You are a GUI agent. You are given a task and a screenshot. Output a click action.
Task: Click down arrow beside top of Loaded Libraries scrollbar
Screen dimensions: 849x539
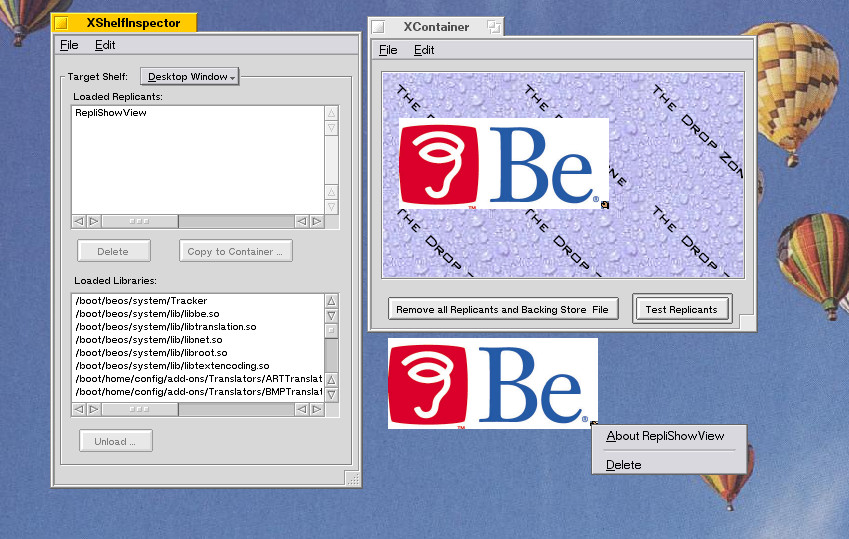[331, 315]
